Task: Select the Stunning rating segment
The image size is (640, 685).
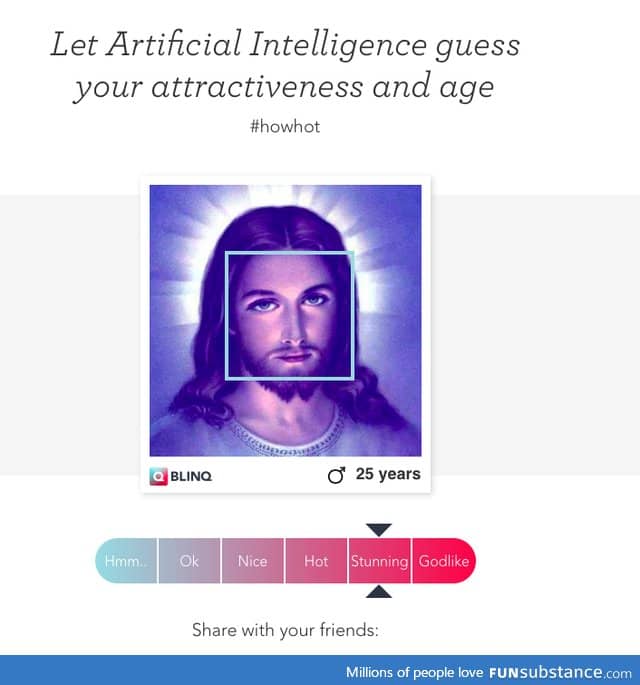Action: point(379,561)
